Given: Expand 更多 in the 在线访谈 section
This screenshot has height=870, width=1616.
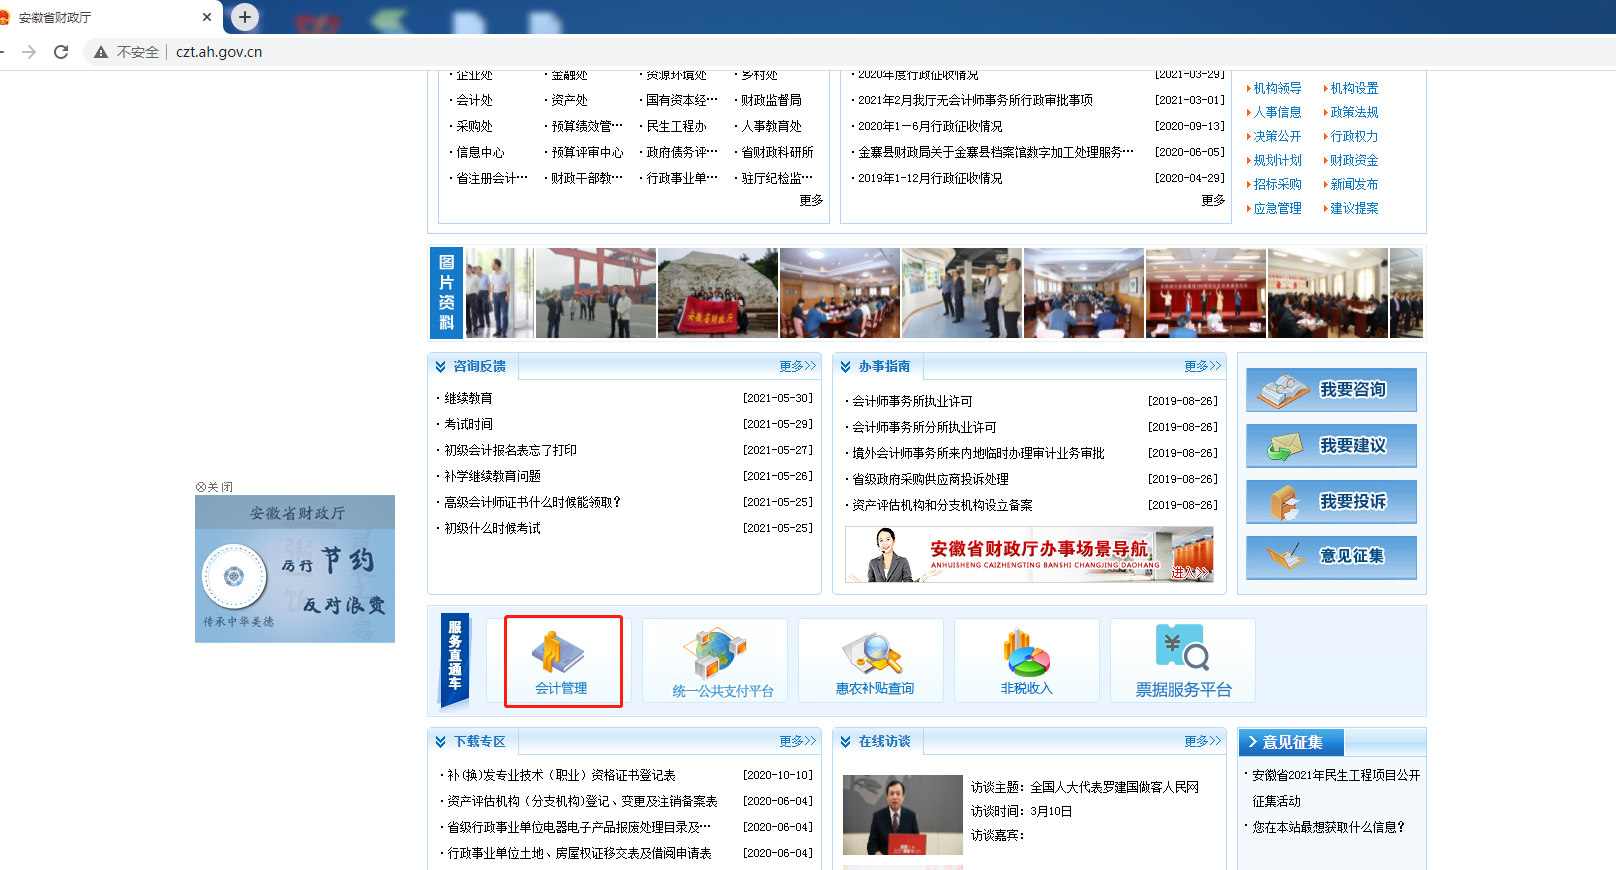Looking at the screenshot, I should tap(1202, 742).
